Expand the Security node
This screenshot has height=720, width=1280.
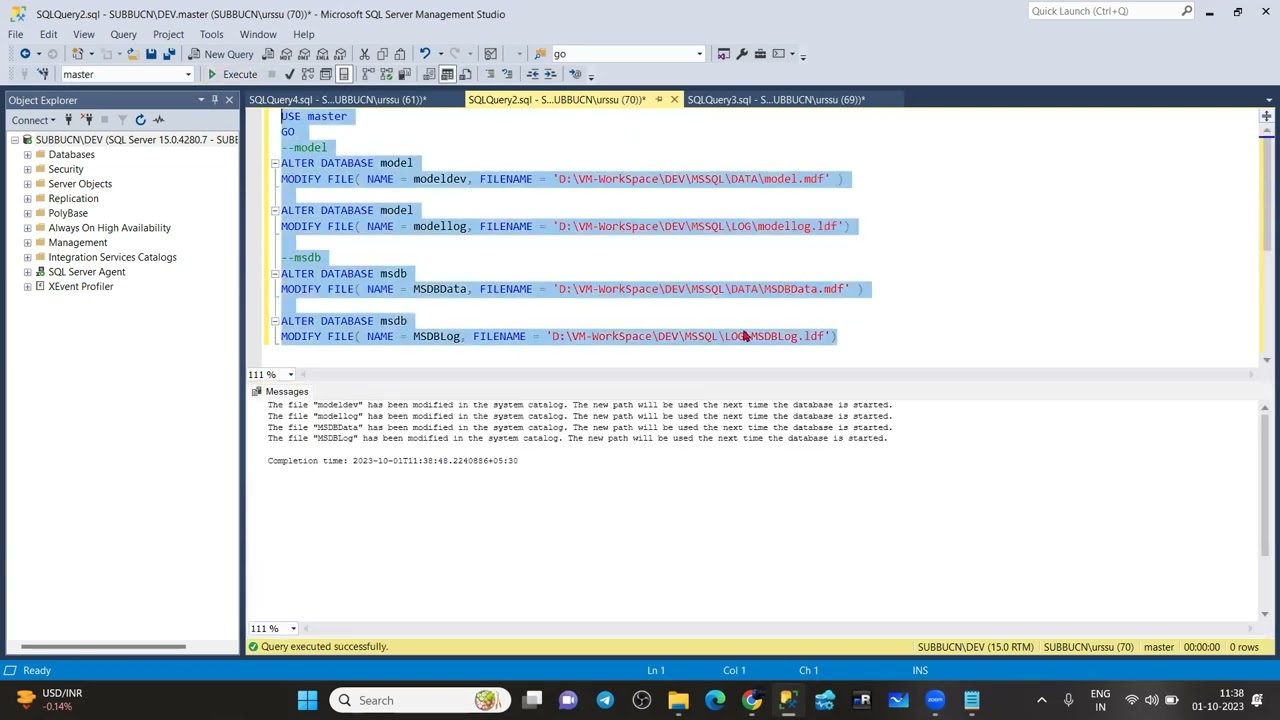pyautogui.click(x=28, y=169)
